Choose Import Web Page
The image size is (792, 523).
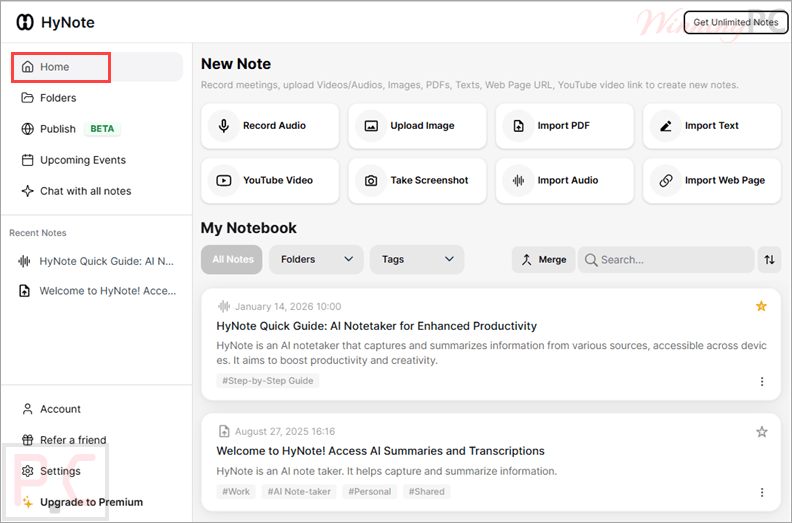click(x=712, y=180)
